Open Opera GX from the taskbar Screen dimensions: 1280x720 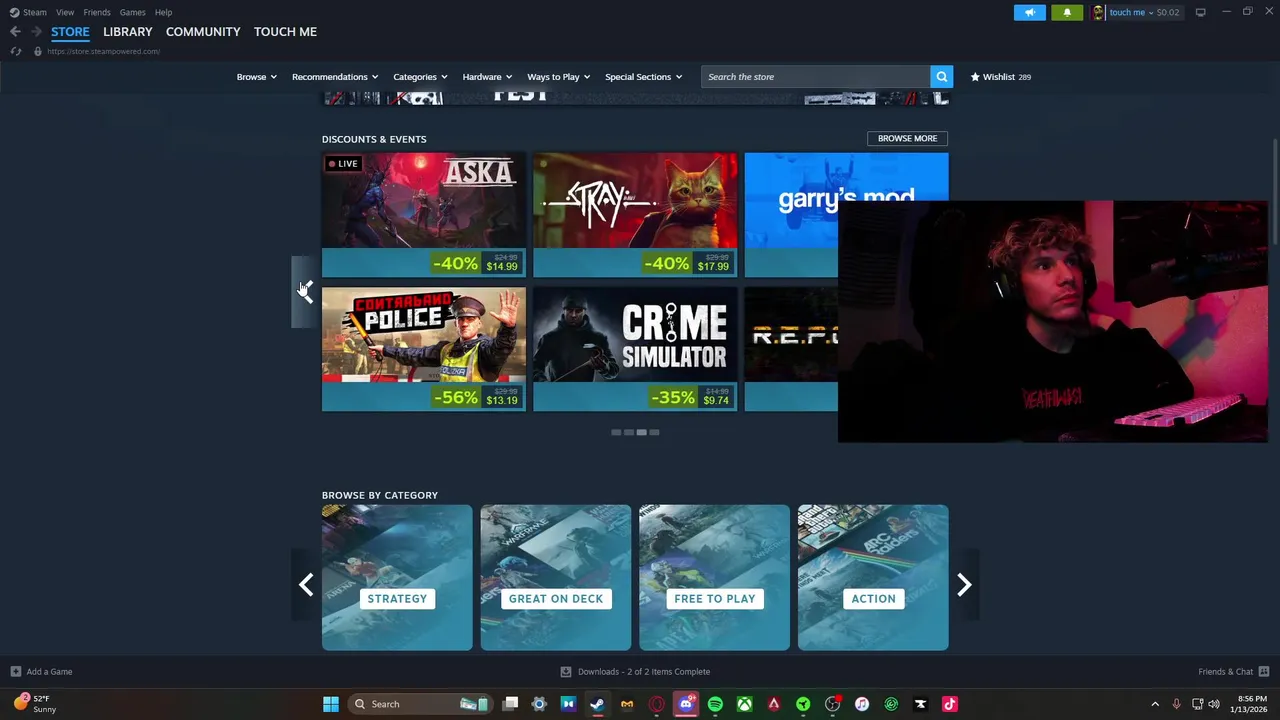(x=656, y=704)
